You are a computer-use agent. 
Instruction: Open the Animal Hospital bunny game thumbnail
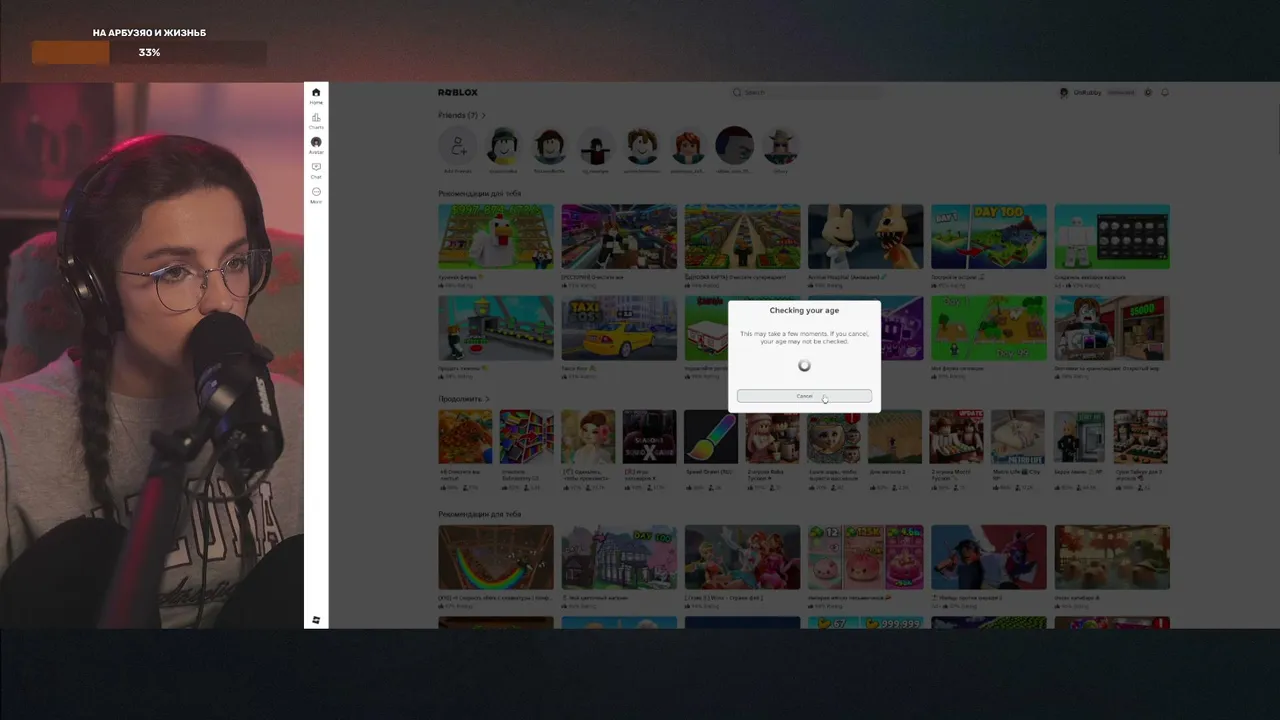[866, 237]
